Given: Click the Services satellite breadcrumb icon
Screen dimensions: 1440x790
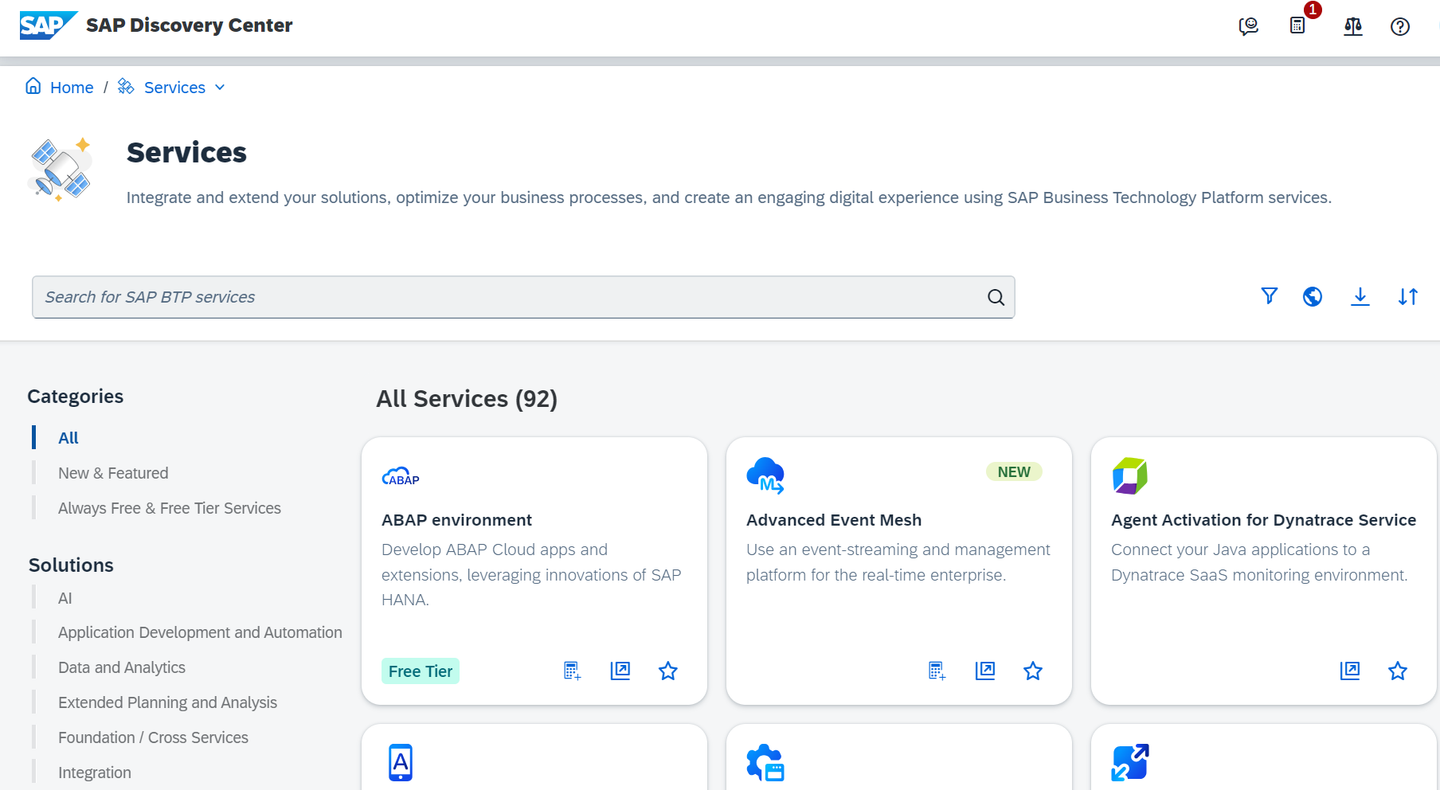Looking at the screenshot, I should point(126,87).
